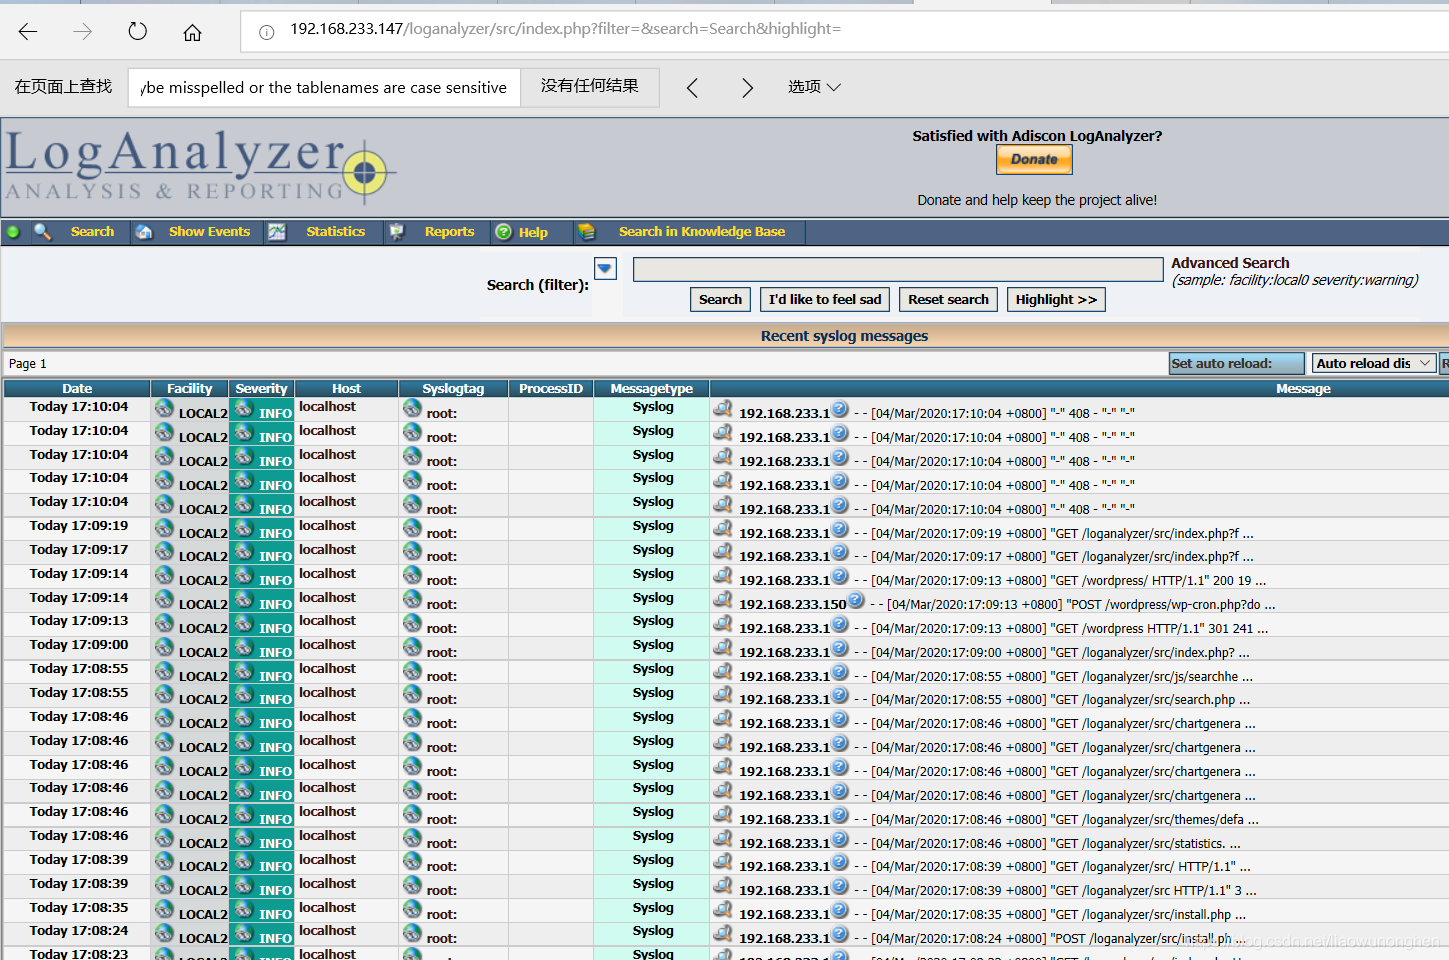Screen dimensions: 1449x960
Task: Click the yellow Donate button
Action: coord(1034,160)
